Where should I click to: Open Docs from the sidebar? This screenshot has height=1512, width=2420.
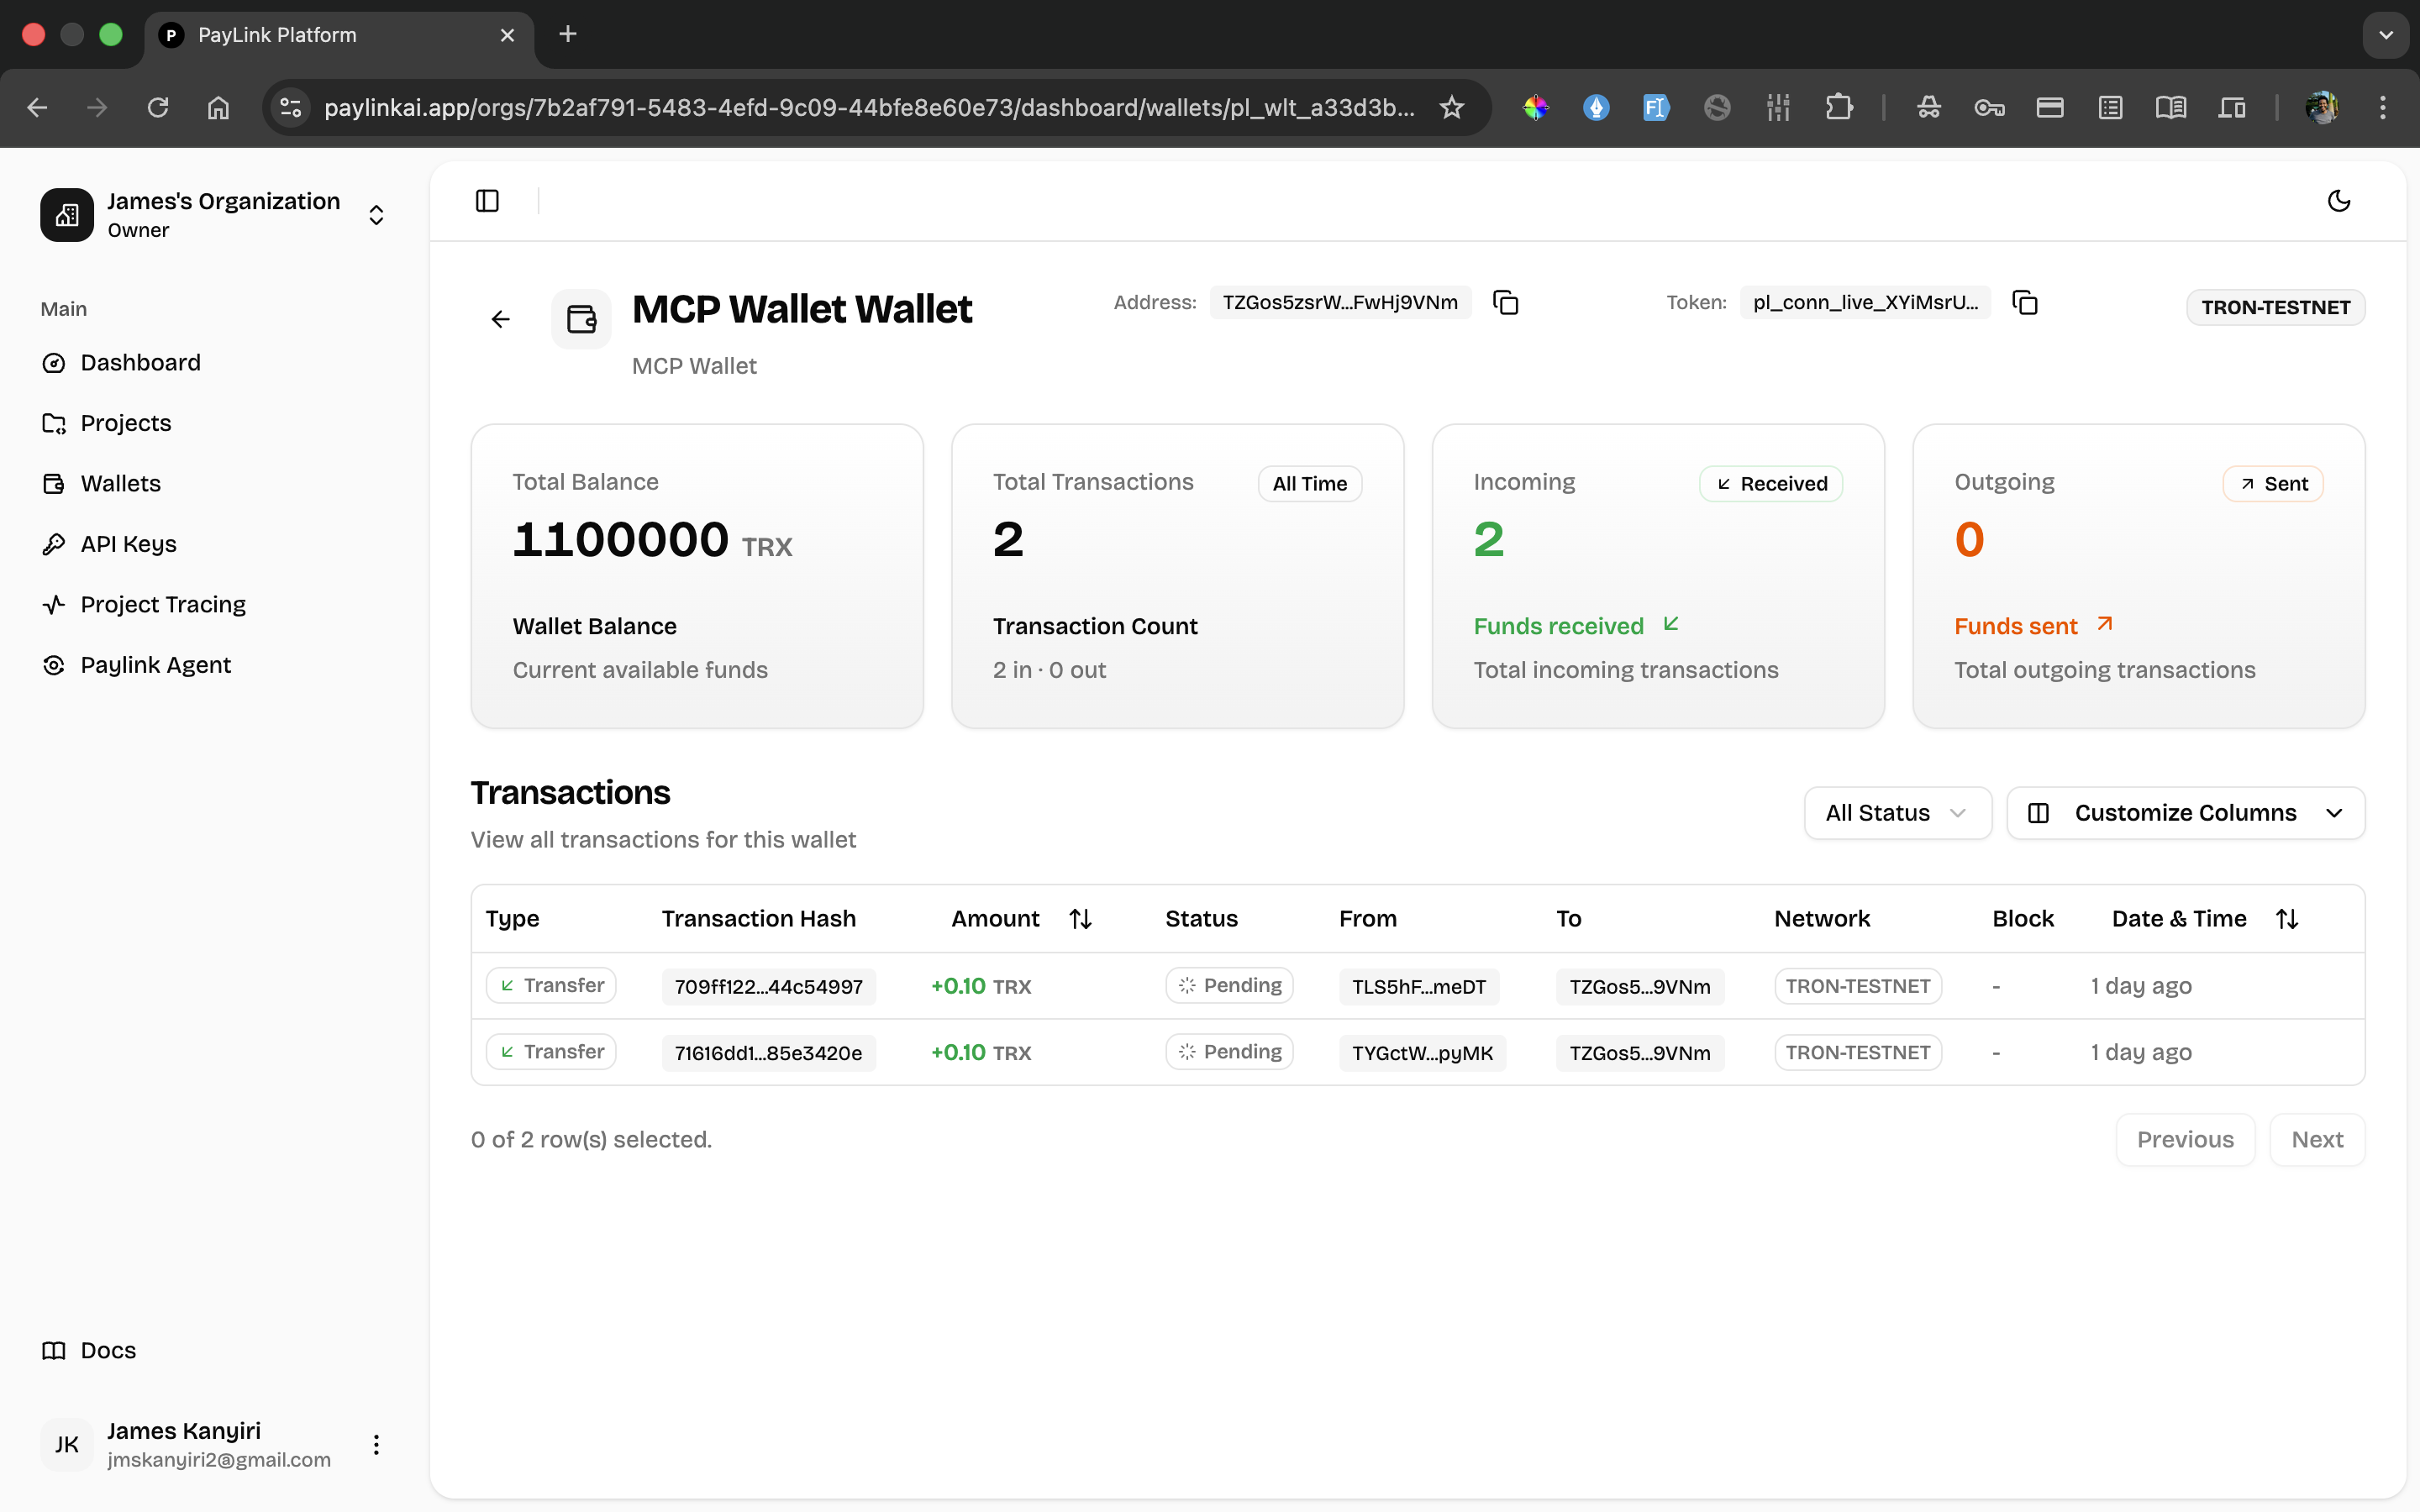pyautogui.click(x=106, y=1350)
